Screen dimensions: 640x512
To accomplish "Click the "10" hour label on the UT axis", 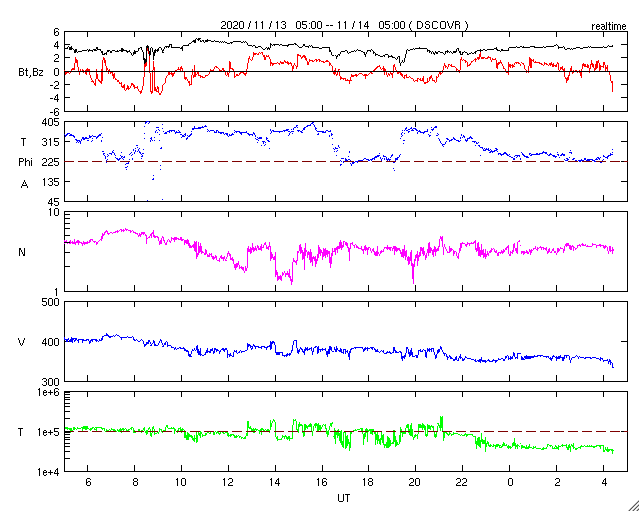I will (181, 482).
